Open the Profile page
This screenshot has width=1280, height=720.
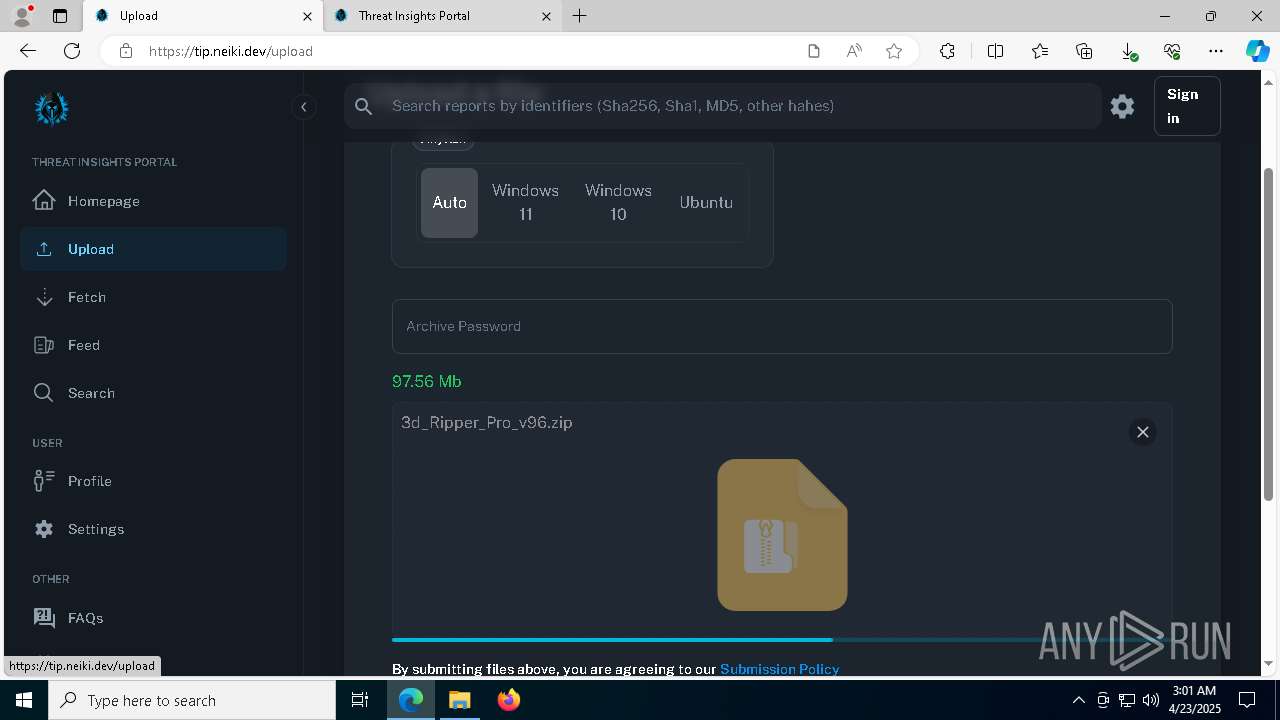click(x=153, y=481)
